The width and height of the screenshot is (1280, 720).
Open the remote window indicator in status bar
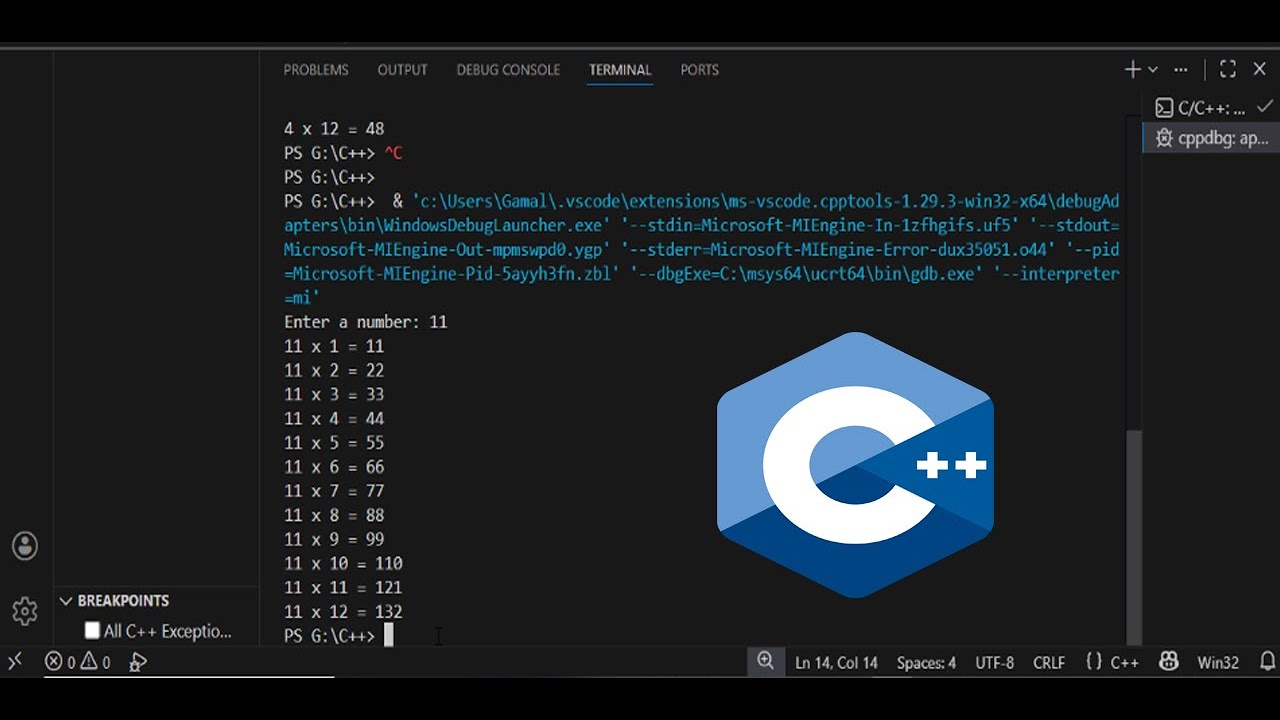(15, 662)
